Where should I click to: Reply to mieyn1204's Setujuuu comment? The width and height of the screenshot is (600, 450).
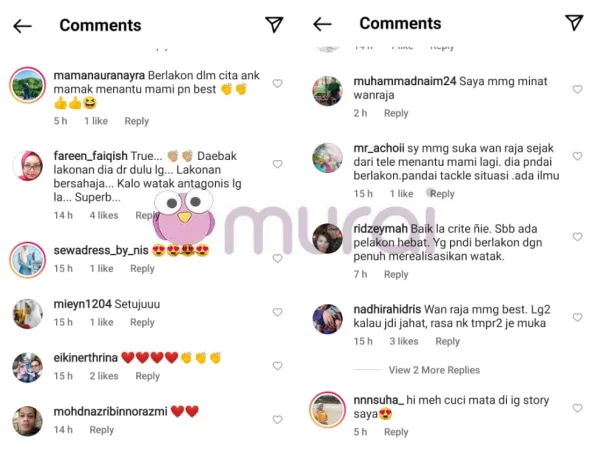pos(142,322)
